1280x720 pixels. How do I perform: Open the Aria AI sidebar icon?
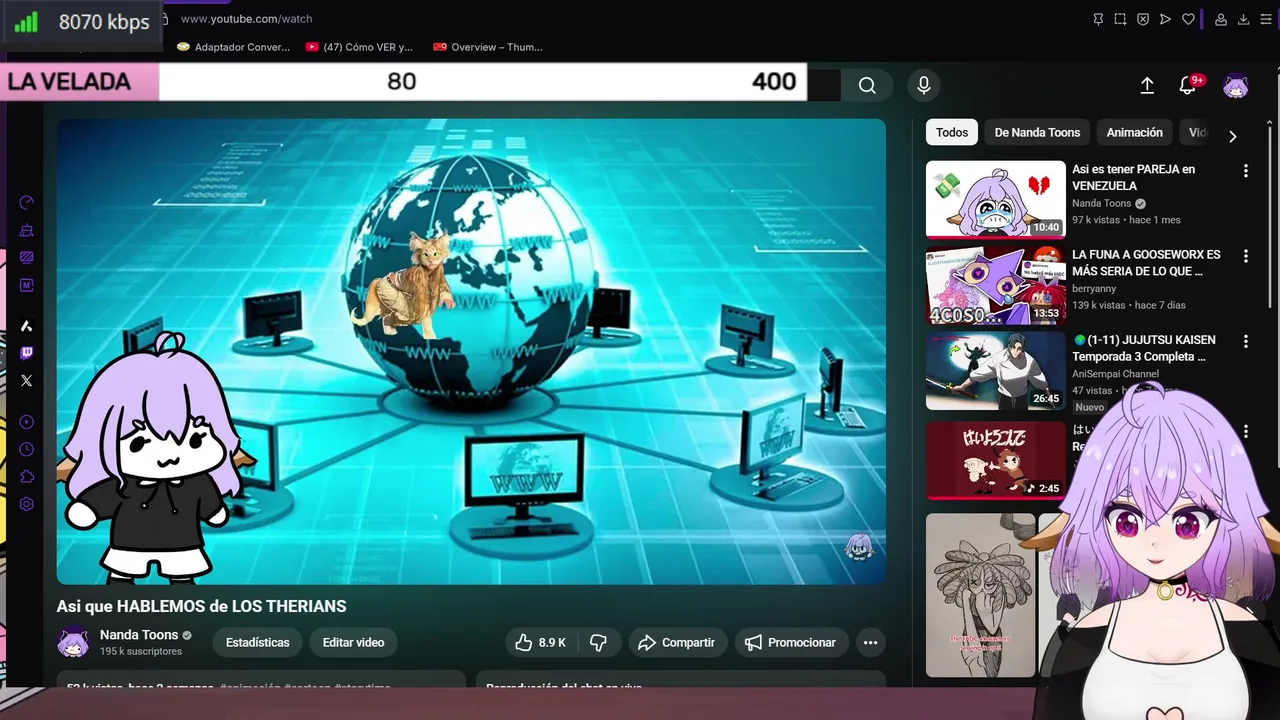tap(27, 326)
